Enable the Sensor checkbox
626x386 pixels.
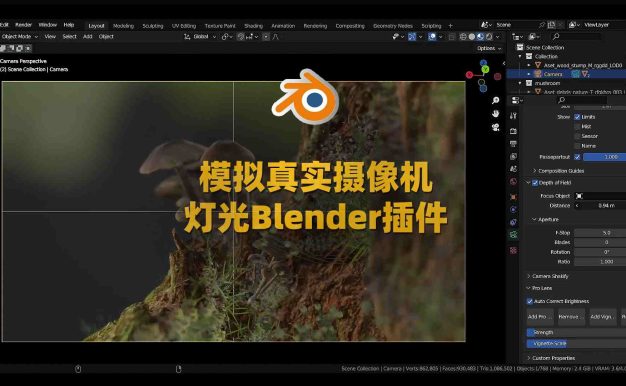coord(577,136)
